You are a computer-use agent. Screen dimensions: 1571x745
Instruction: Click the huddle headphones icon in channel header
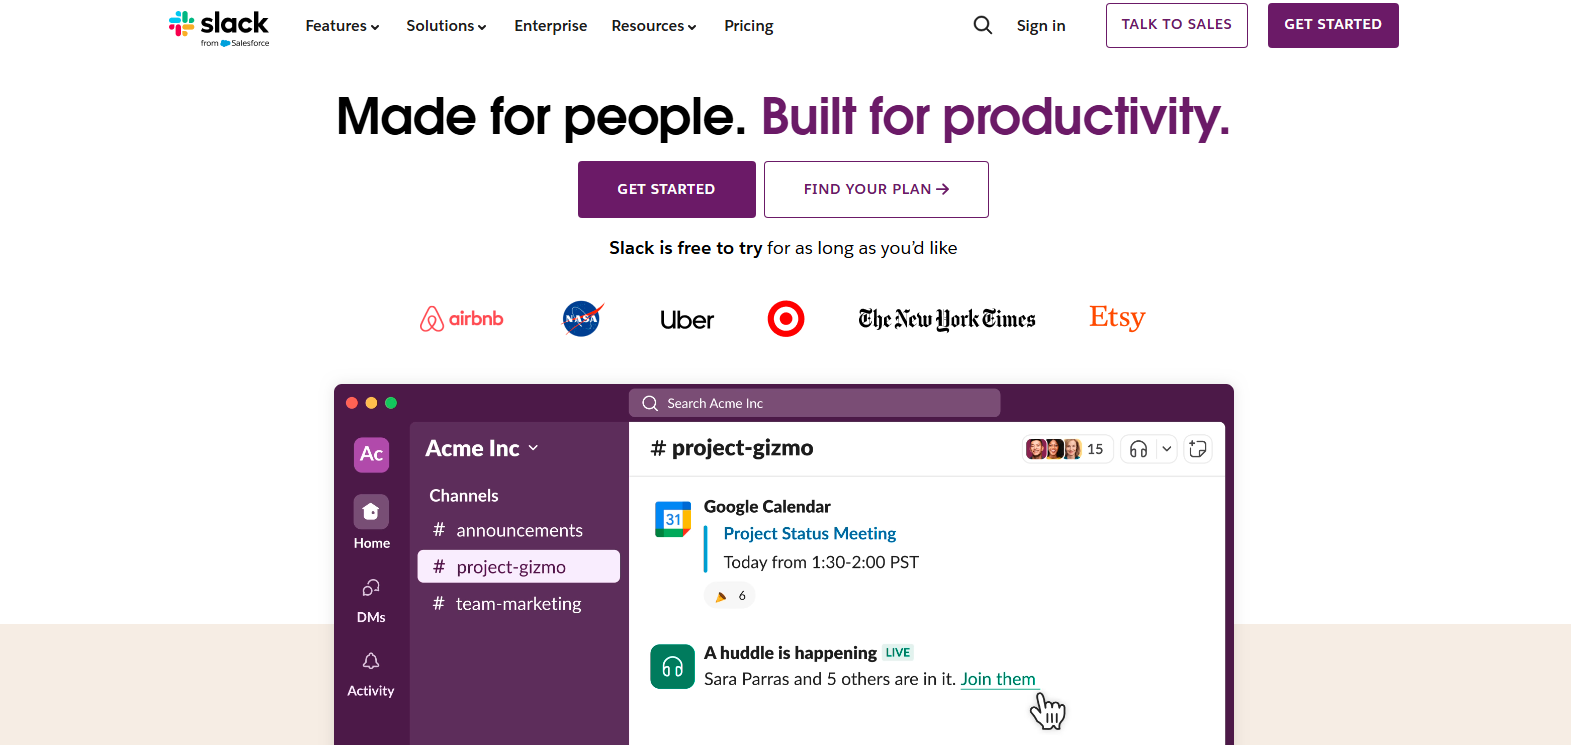click(1138, 449)
